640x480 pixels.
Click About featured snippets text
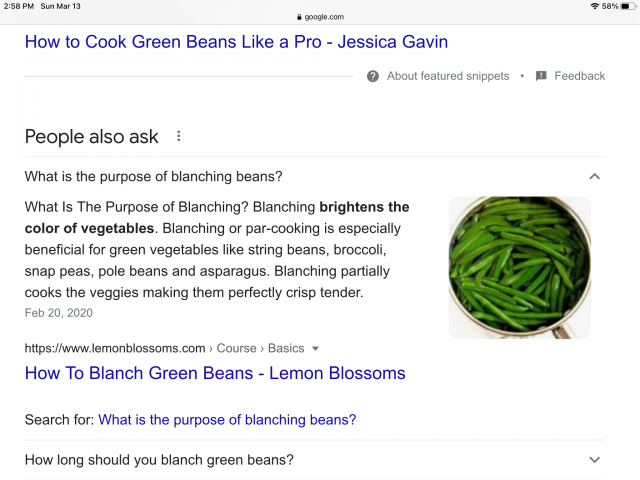coord(448,76)
